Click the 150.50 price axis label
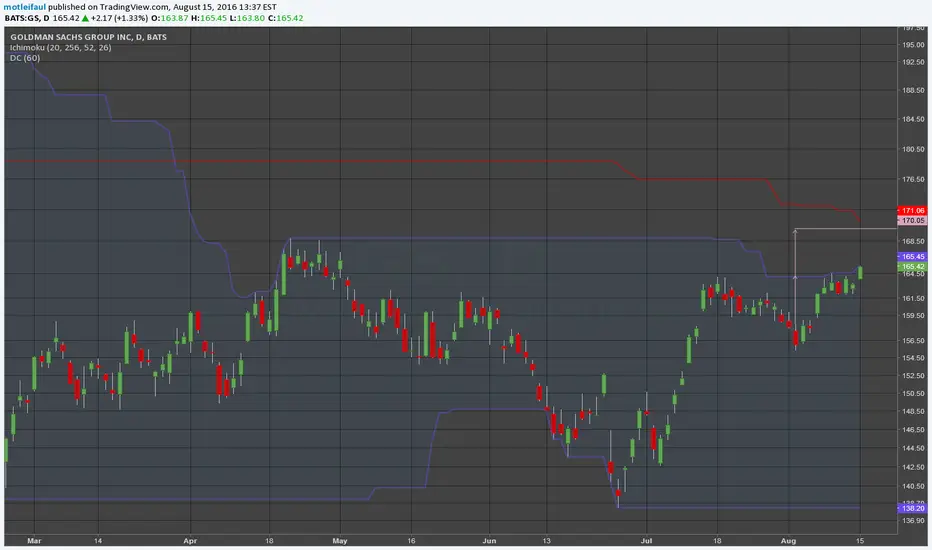The image size is (932, 550). [x=913, y=394]
